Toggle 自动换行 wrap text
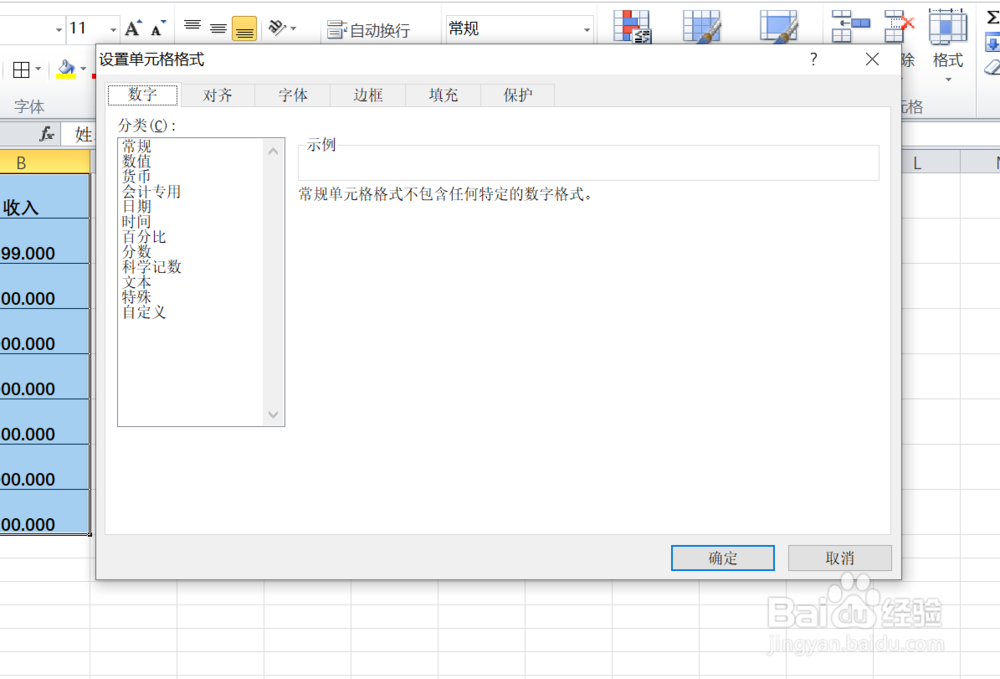 368,30
